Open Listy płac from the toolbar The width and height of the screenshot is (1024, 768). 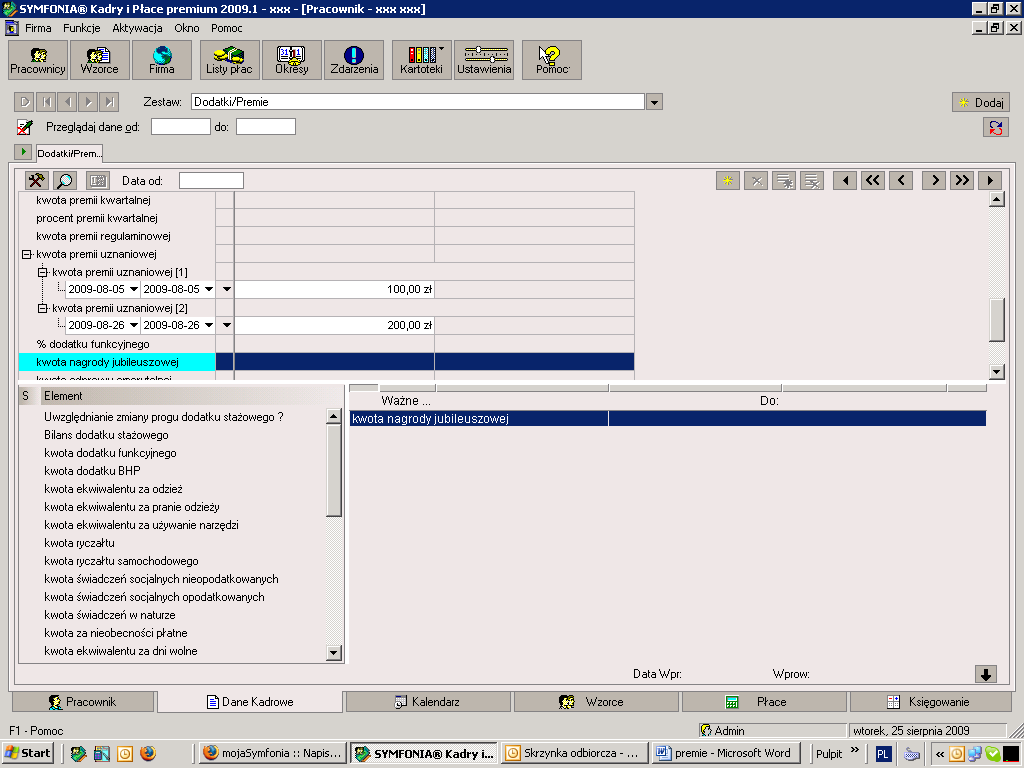(229, 60)
